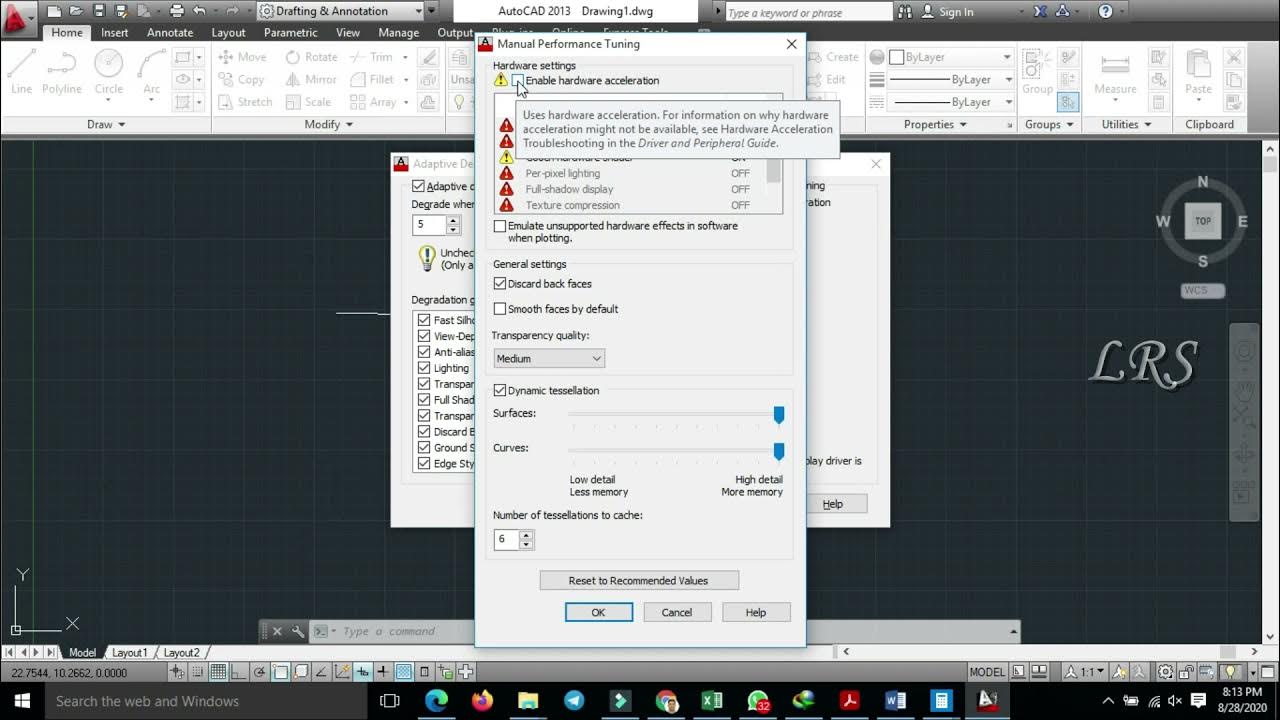Image resolution: width=1280 pixels, height=720 pixels.
Task: Switch to the Home ribbon tab
Action: (x=67, y=32)
